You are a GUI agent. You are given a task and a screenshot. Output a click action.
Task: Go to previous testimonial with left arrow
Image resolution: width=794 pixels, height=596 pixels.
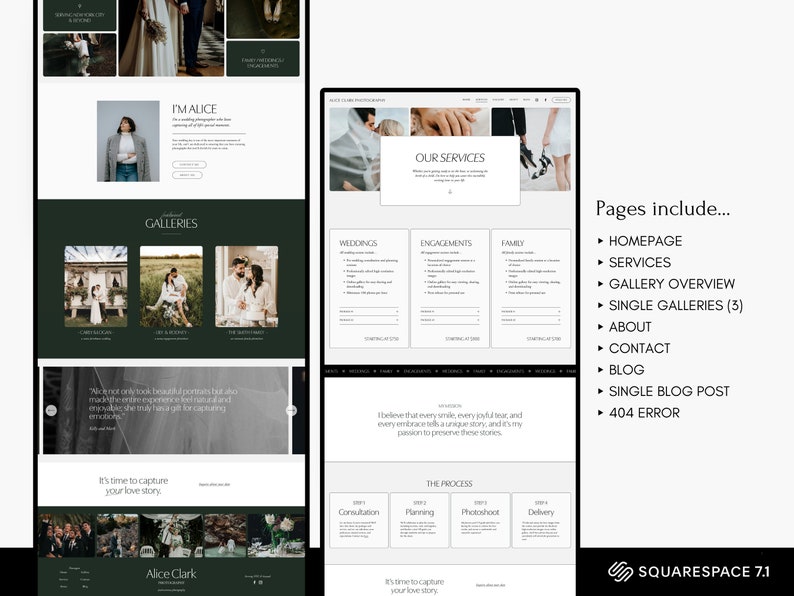(51, 410)
